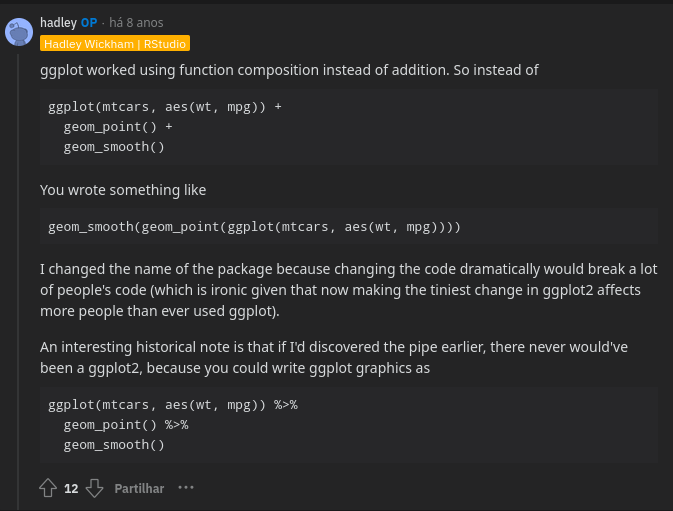
Task: Click hadley's Reddit avatar
Action: coord(19,32)
